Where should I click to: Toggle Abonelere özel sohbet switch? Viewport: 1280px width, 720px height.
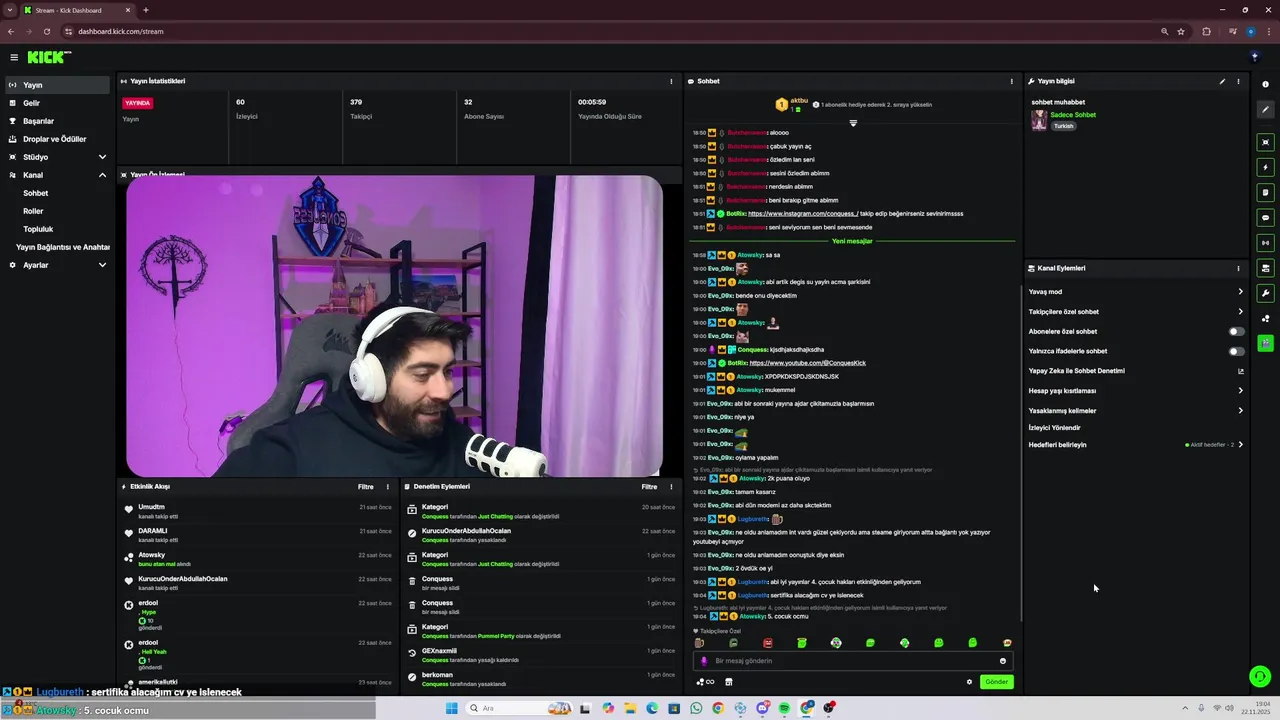click(1237, 331)
